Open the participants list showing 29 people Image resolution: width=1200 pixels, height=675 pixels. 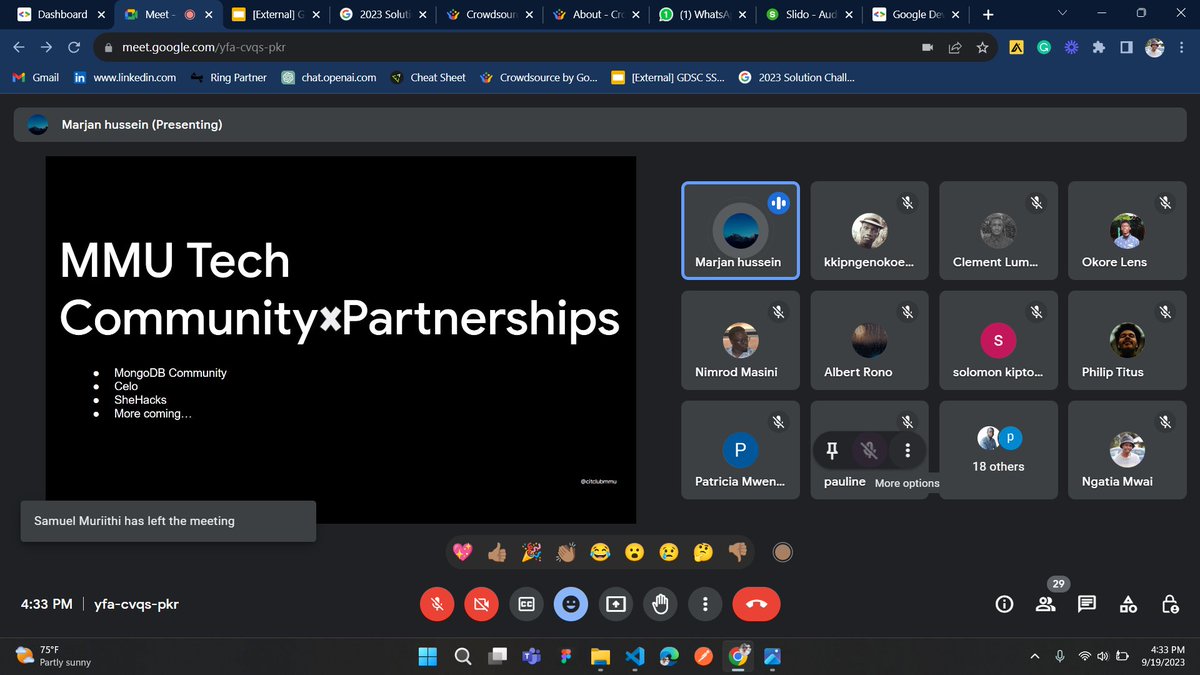tap(1046, 604)
